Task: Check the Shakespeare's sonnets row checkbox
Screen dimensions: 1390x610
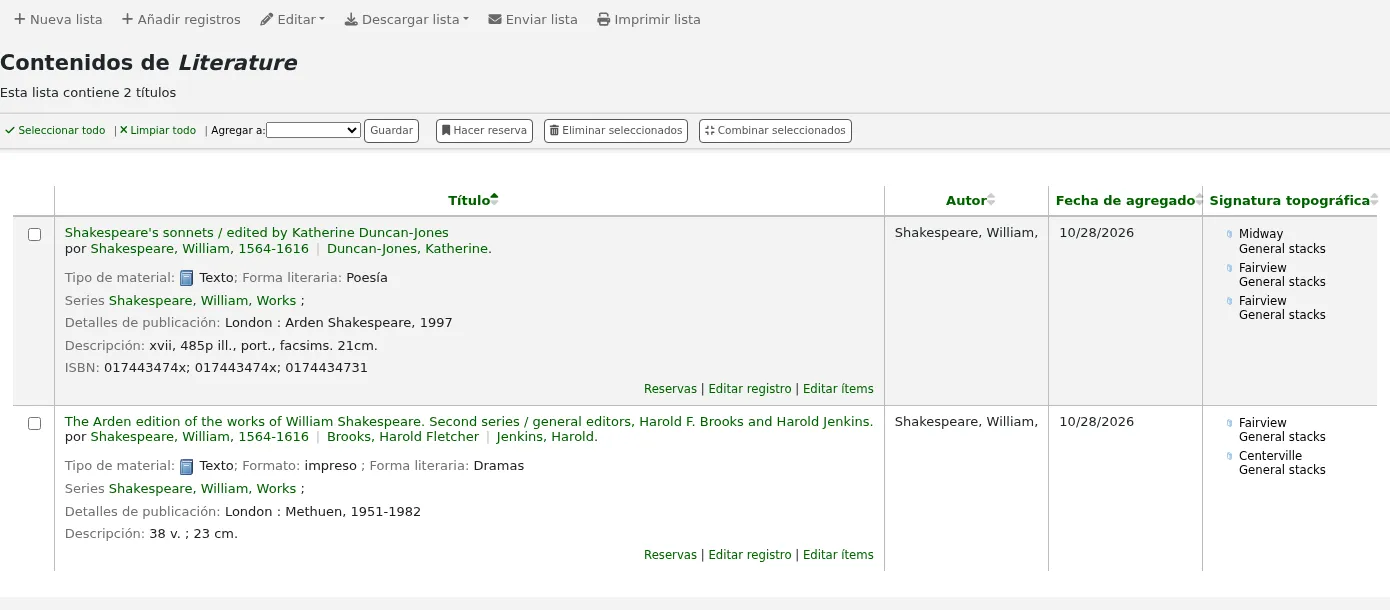Action: point(34,234)
